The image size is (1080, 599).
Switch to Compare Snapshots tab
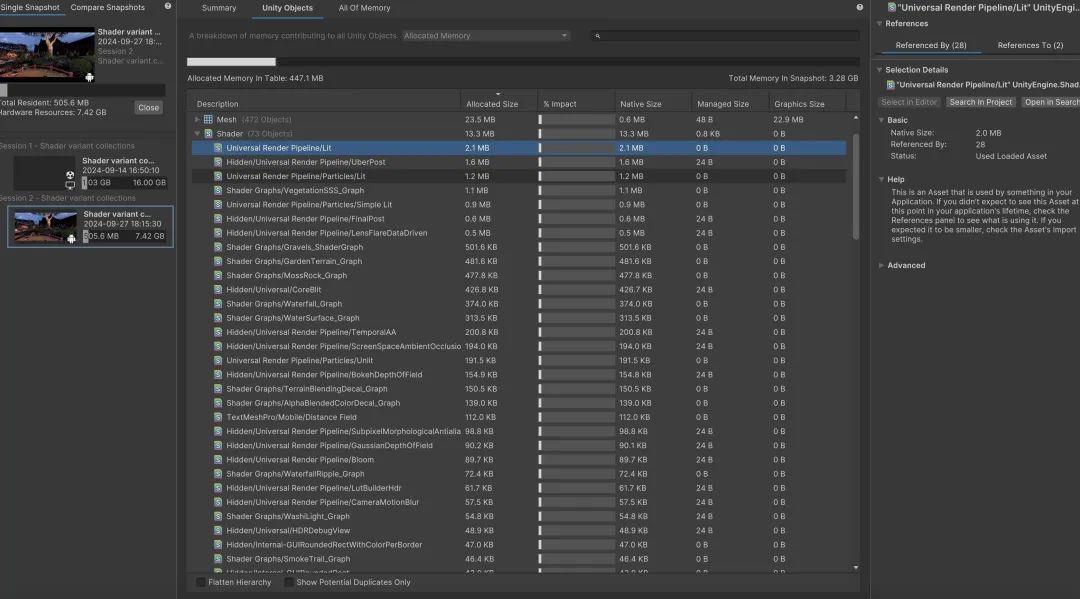pos(107,8)
